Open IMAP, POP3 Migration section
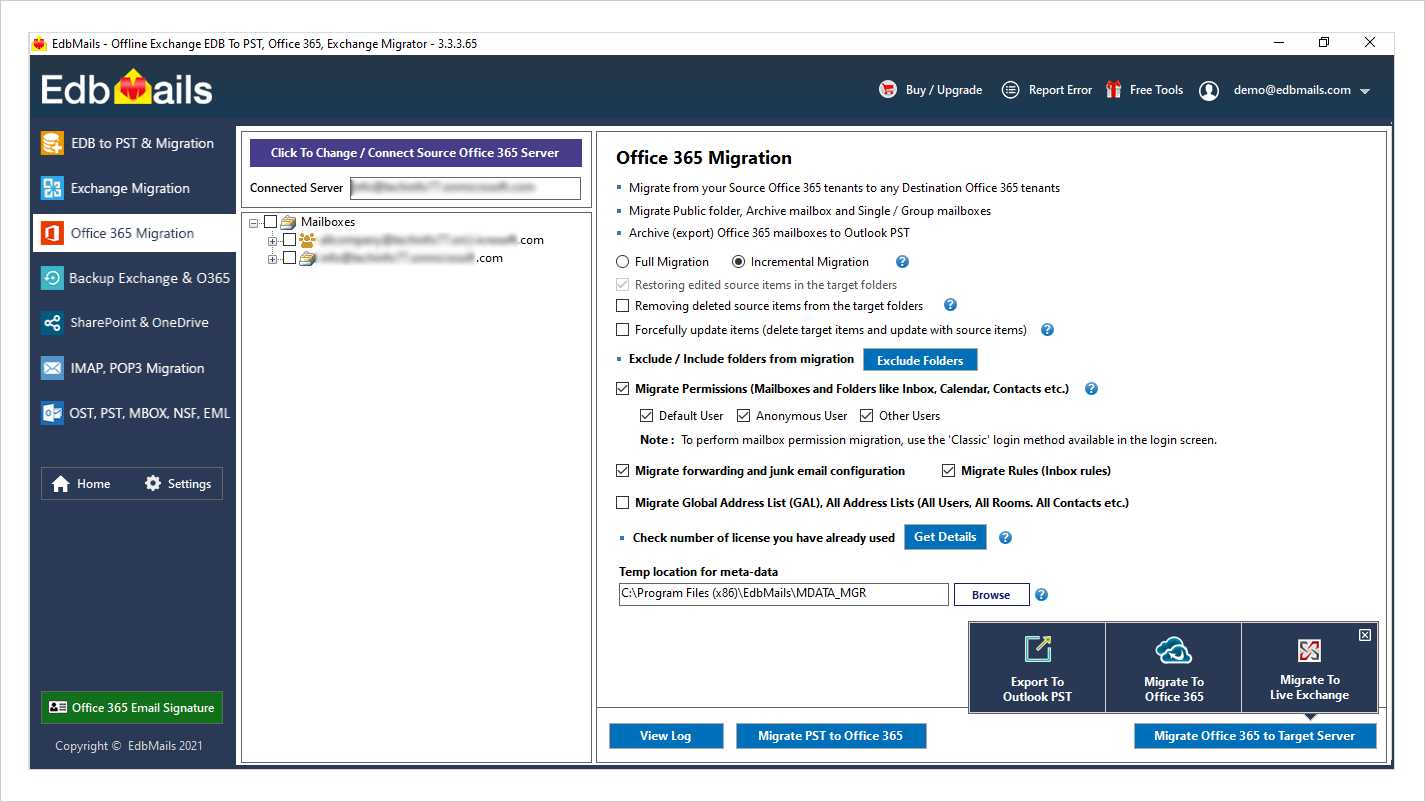This screenshot has width=1425, height=802. point(134,368)
